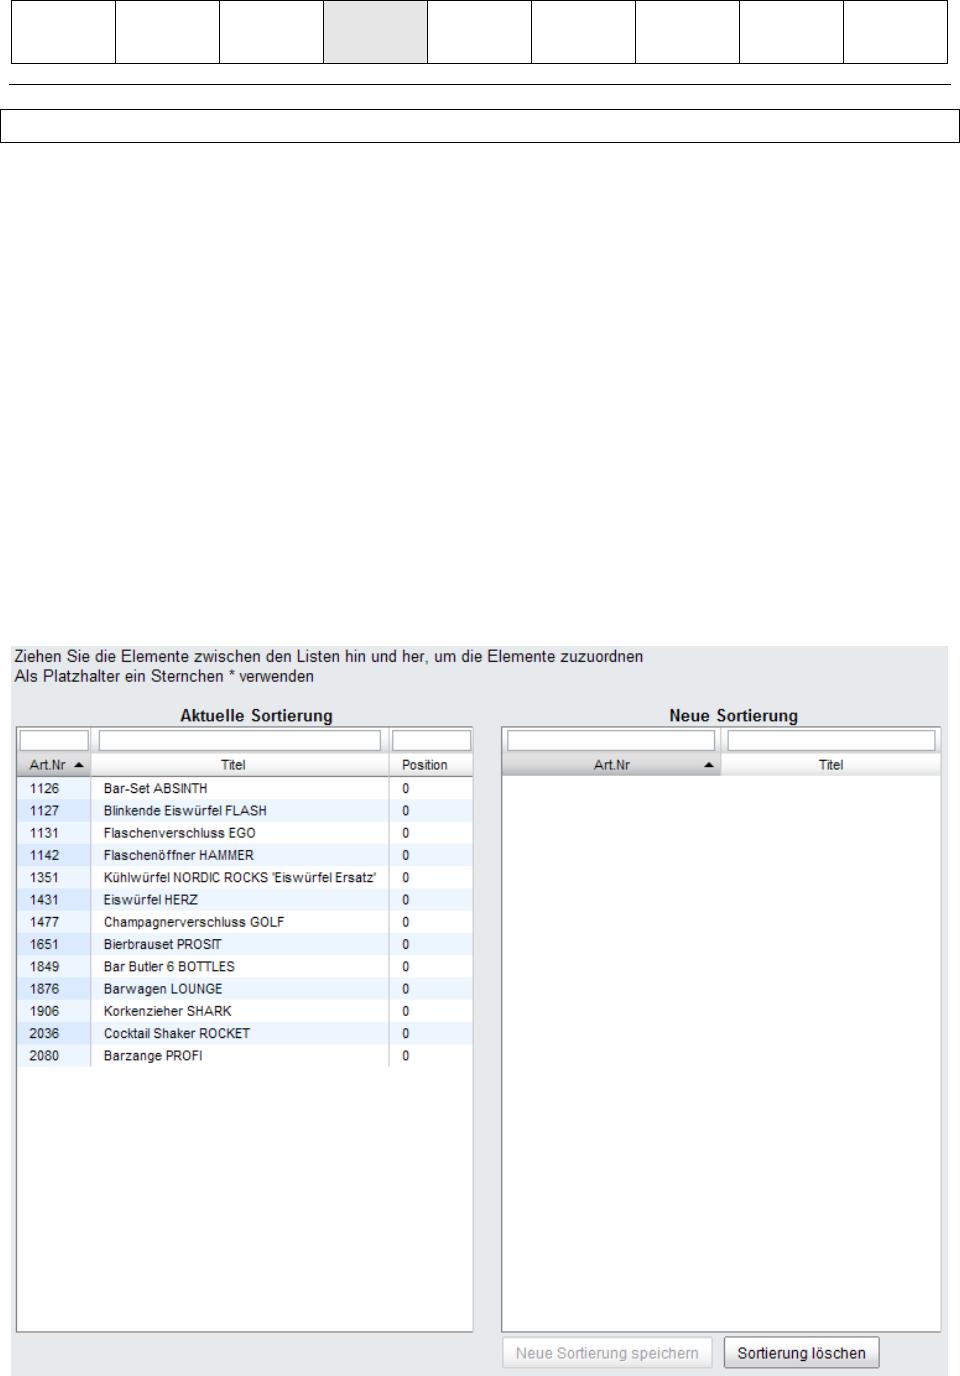The height and width of the screenshot is (1376, 960).
Task: Sort Aktuelle Sortierung by Art.Nr header
Action: coord(54,765)
